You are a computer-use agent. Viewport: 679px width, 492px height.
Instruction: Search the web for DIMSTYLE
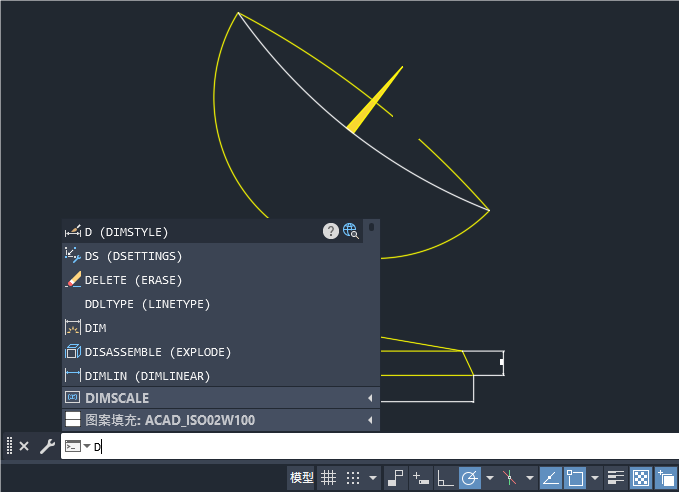[350, 231]
